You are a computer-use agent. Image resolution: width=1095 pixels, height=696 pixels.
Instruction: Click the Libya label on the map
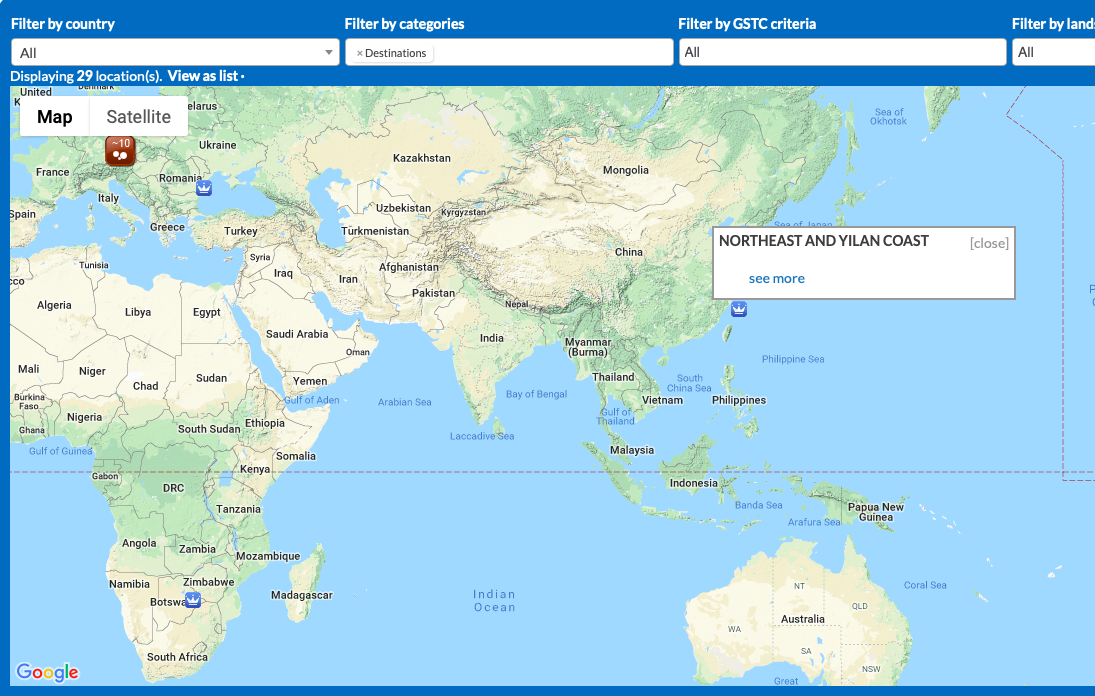pos(138,312)
